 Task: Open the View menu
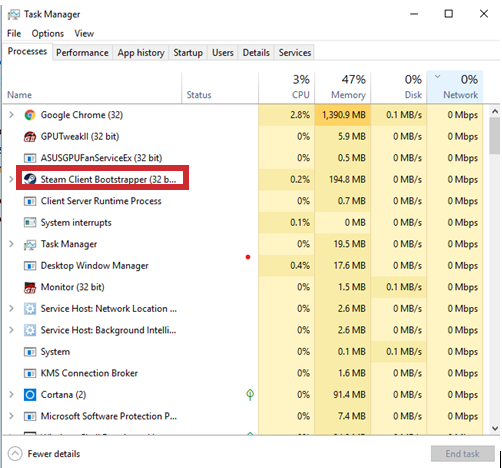pos(84,34)
